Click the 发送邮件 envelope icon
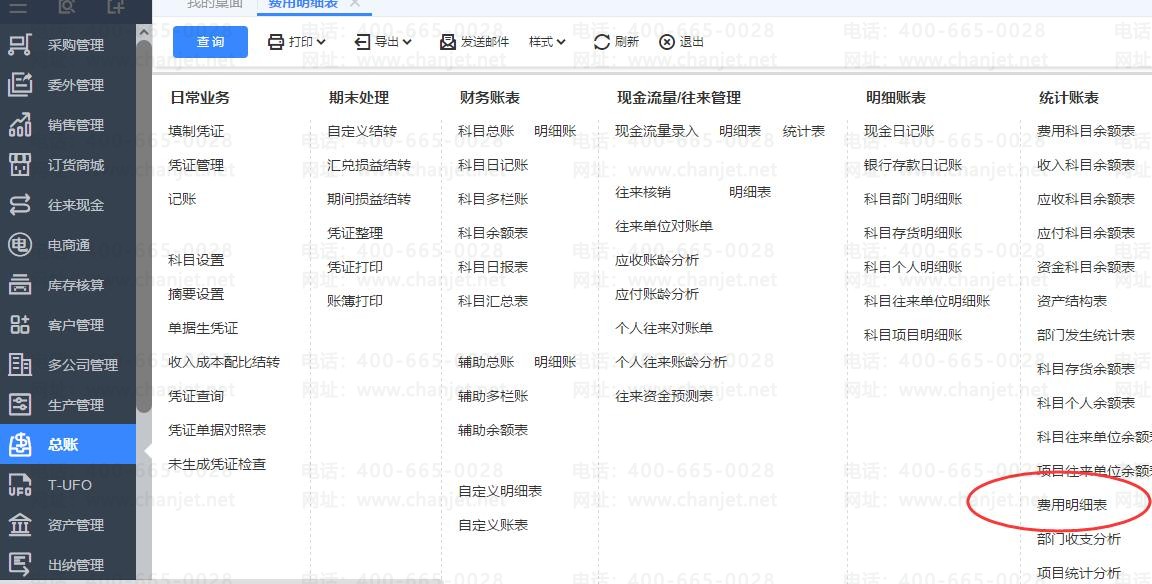Screen dimensions: 1152x584 click(449, 42)
